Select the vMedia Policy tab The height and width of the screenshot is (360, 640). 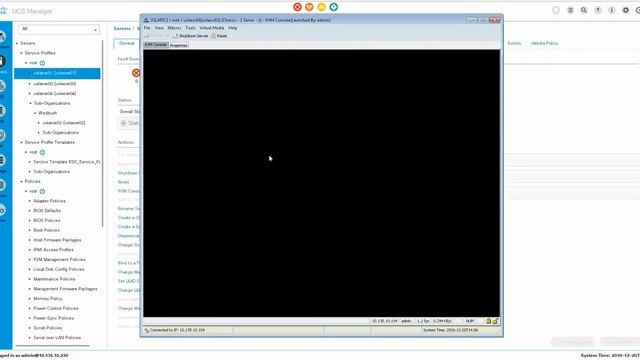click(544, 43)
